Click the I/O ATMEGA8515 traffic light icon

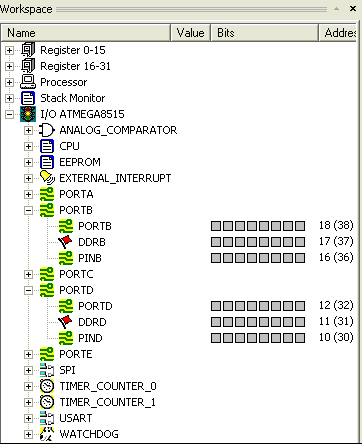point(28,114)
